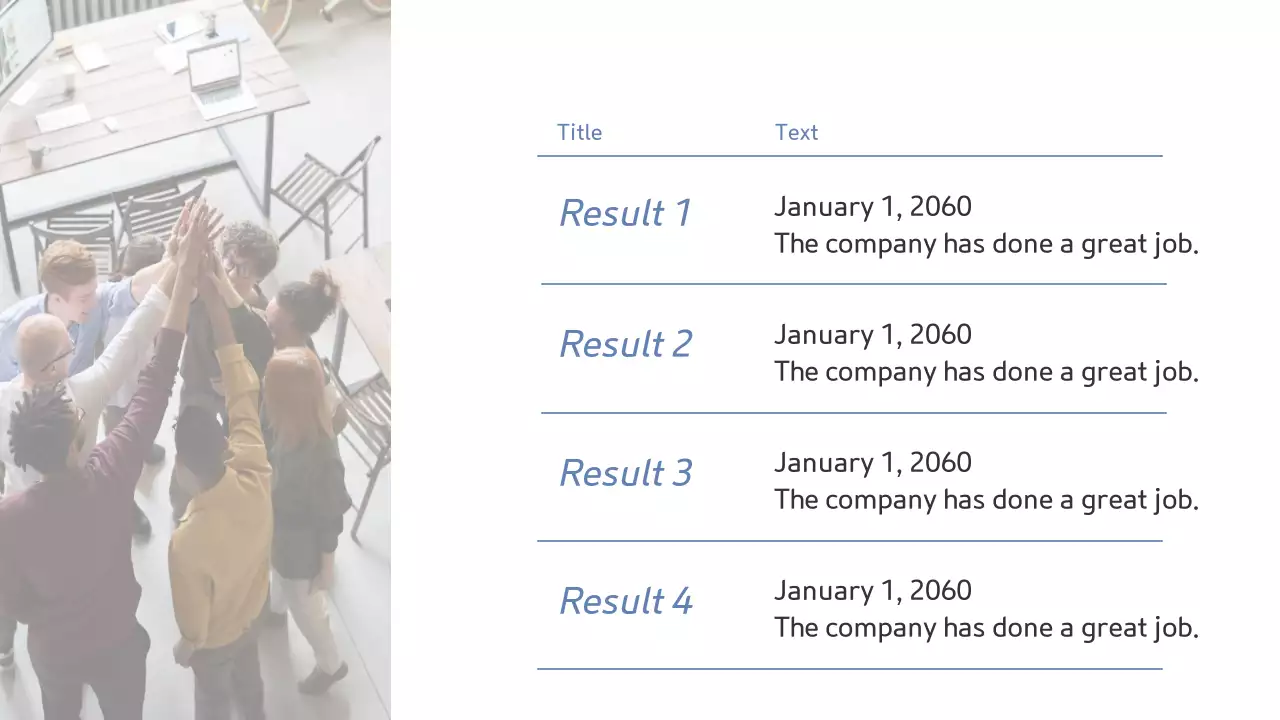The image size is (1280, 720).
Task: Click the date beside Result 3
Action: click(x=872, y=463)
